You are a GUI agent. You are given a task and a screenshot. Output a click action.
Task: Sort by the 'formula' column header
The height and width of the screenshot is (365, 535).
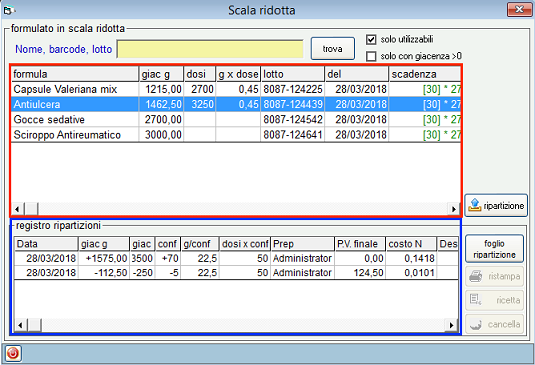[x=75, y=74]
